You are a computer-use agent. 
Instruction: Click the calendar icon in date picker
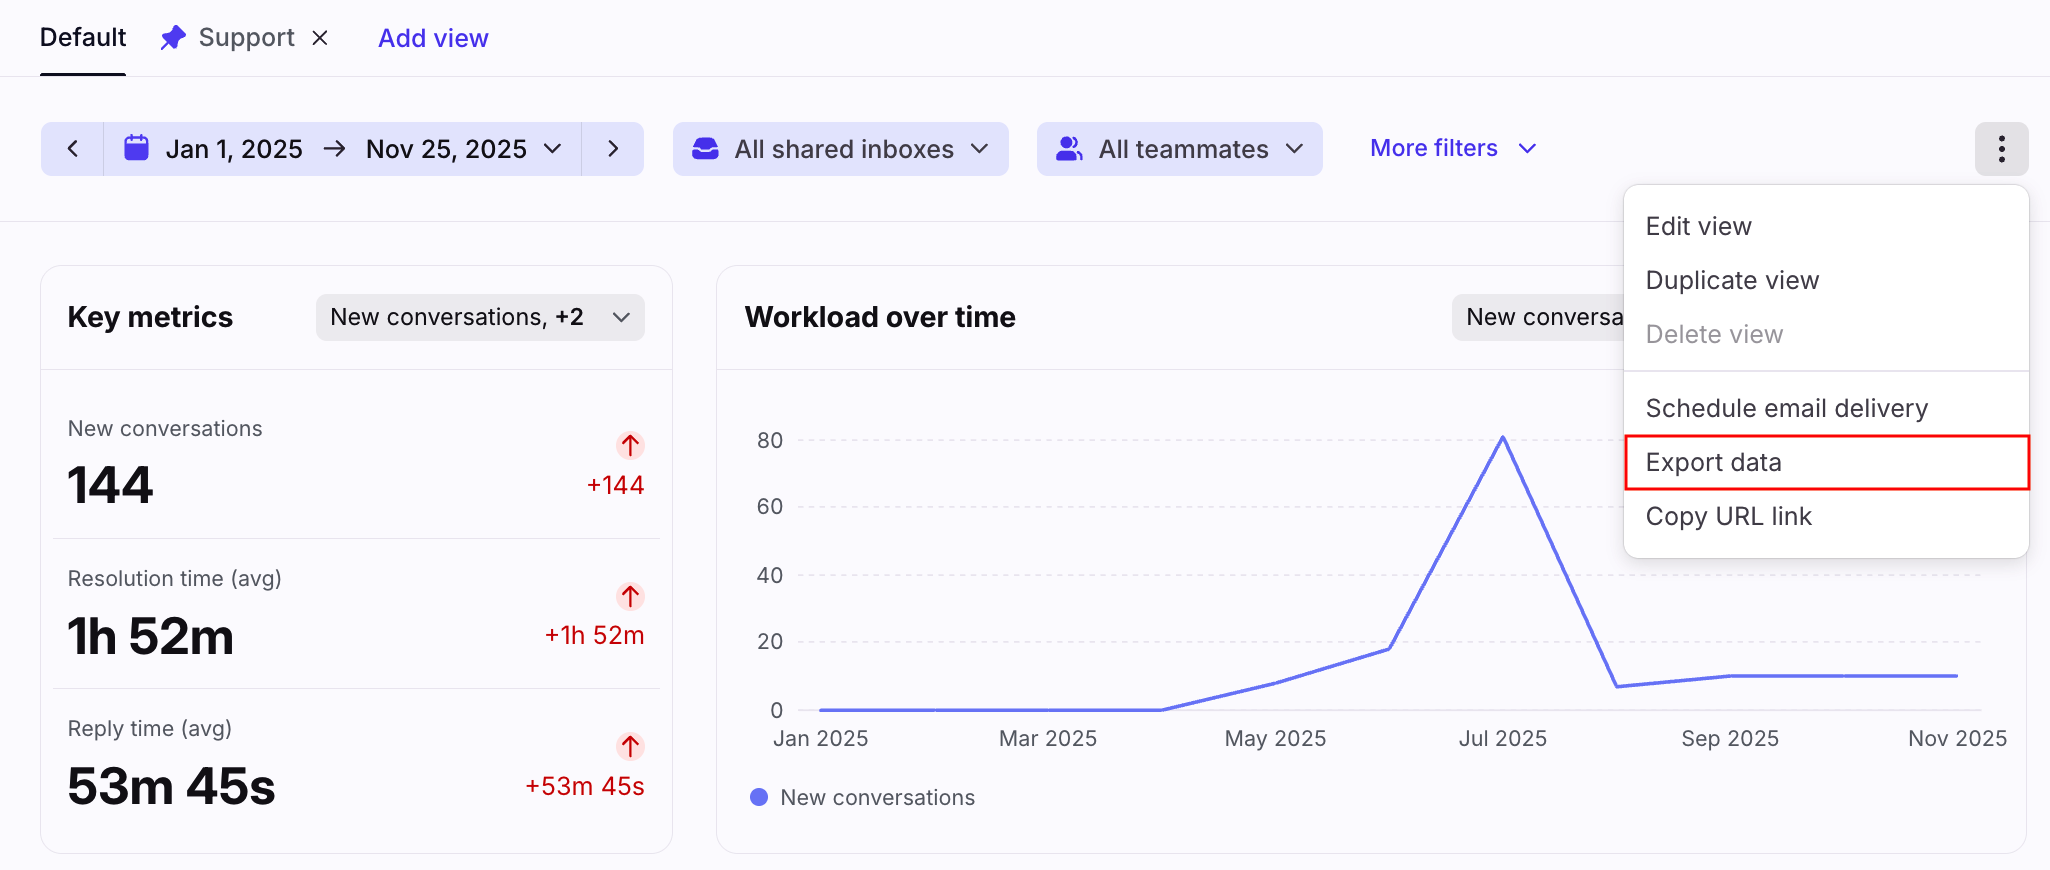136,149
